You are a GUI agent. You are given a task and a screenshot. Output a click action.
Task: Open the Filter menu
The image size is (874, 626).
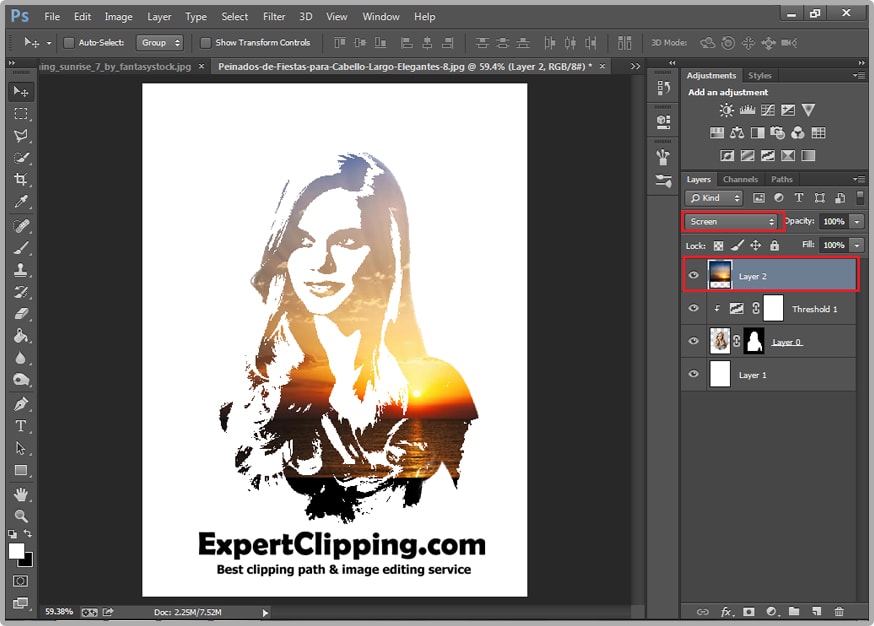pos(274,17)
